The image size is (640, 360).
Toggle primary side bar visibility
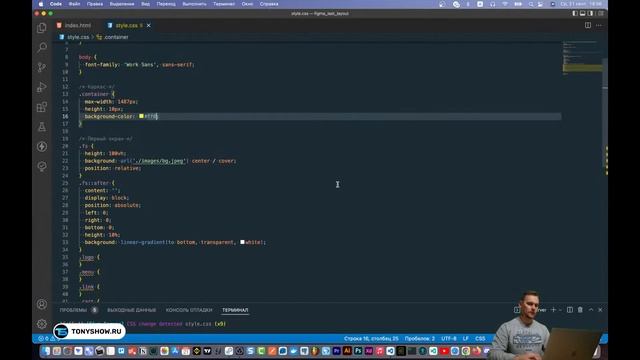coord(575,13)
